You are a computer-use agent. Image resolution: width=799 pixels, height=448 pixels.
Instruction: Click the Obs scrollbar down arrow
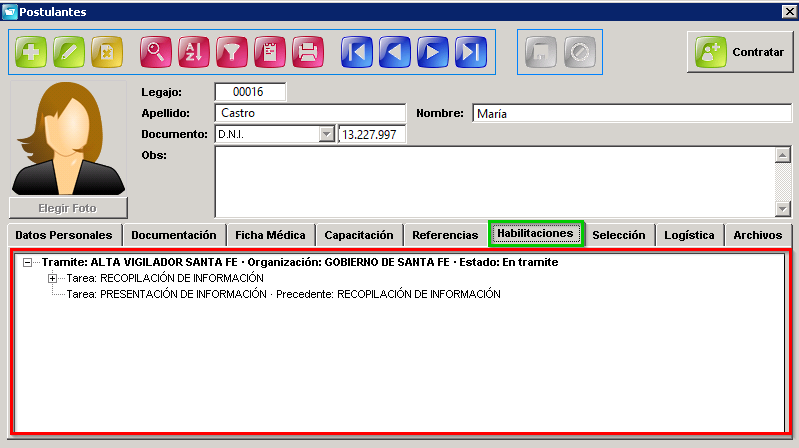click(783, 208)
